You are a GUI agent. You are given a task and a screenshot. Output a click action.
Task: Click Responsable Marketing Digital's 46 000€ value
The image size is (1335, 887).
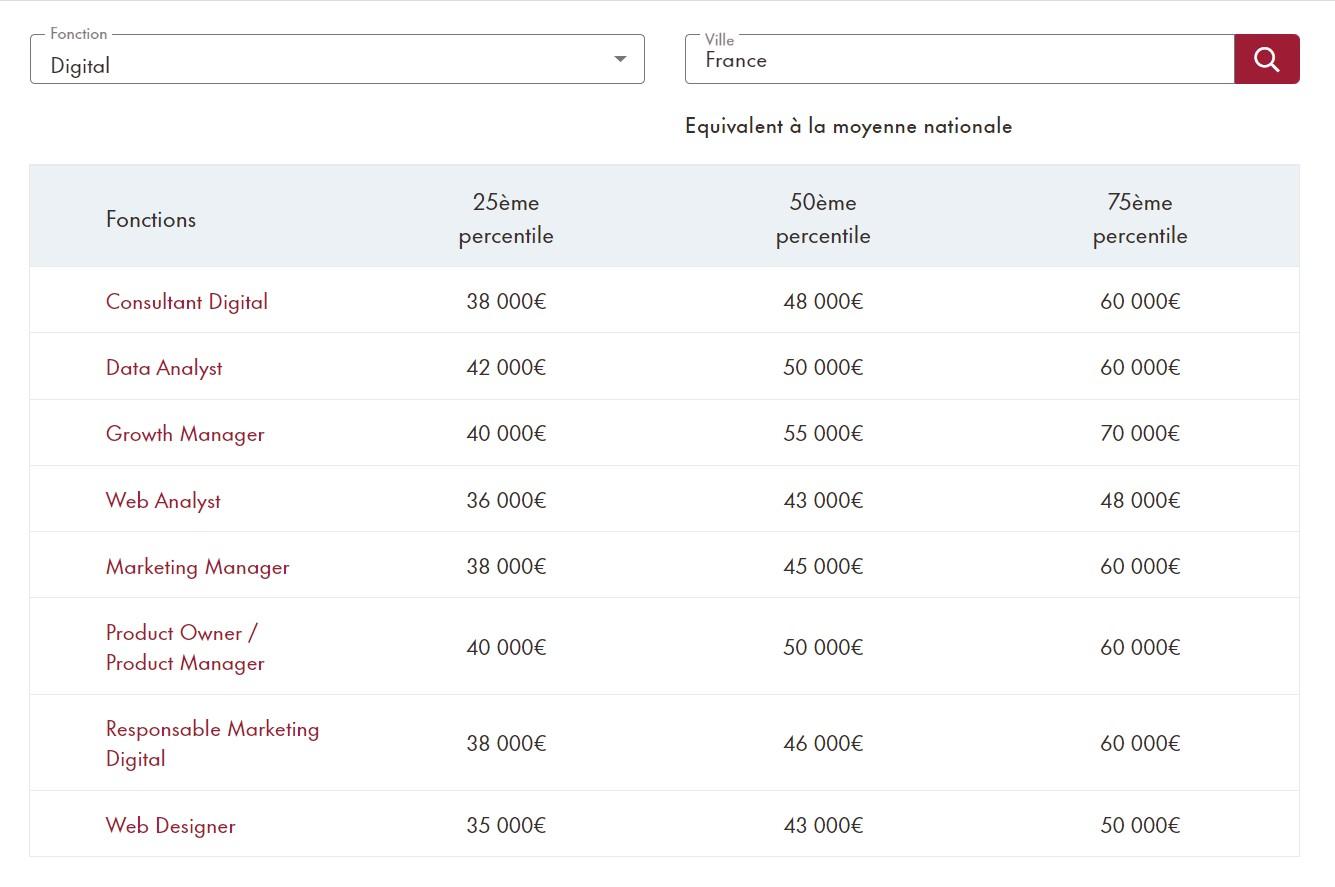point(823,743)
